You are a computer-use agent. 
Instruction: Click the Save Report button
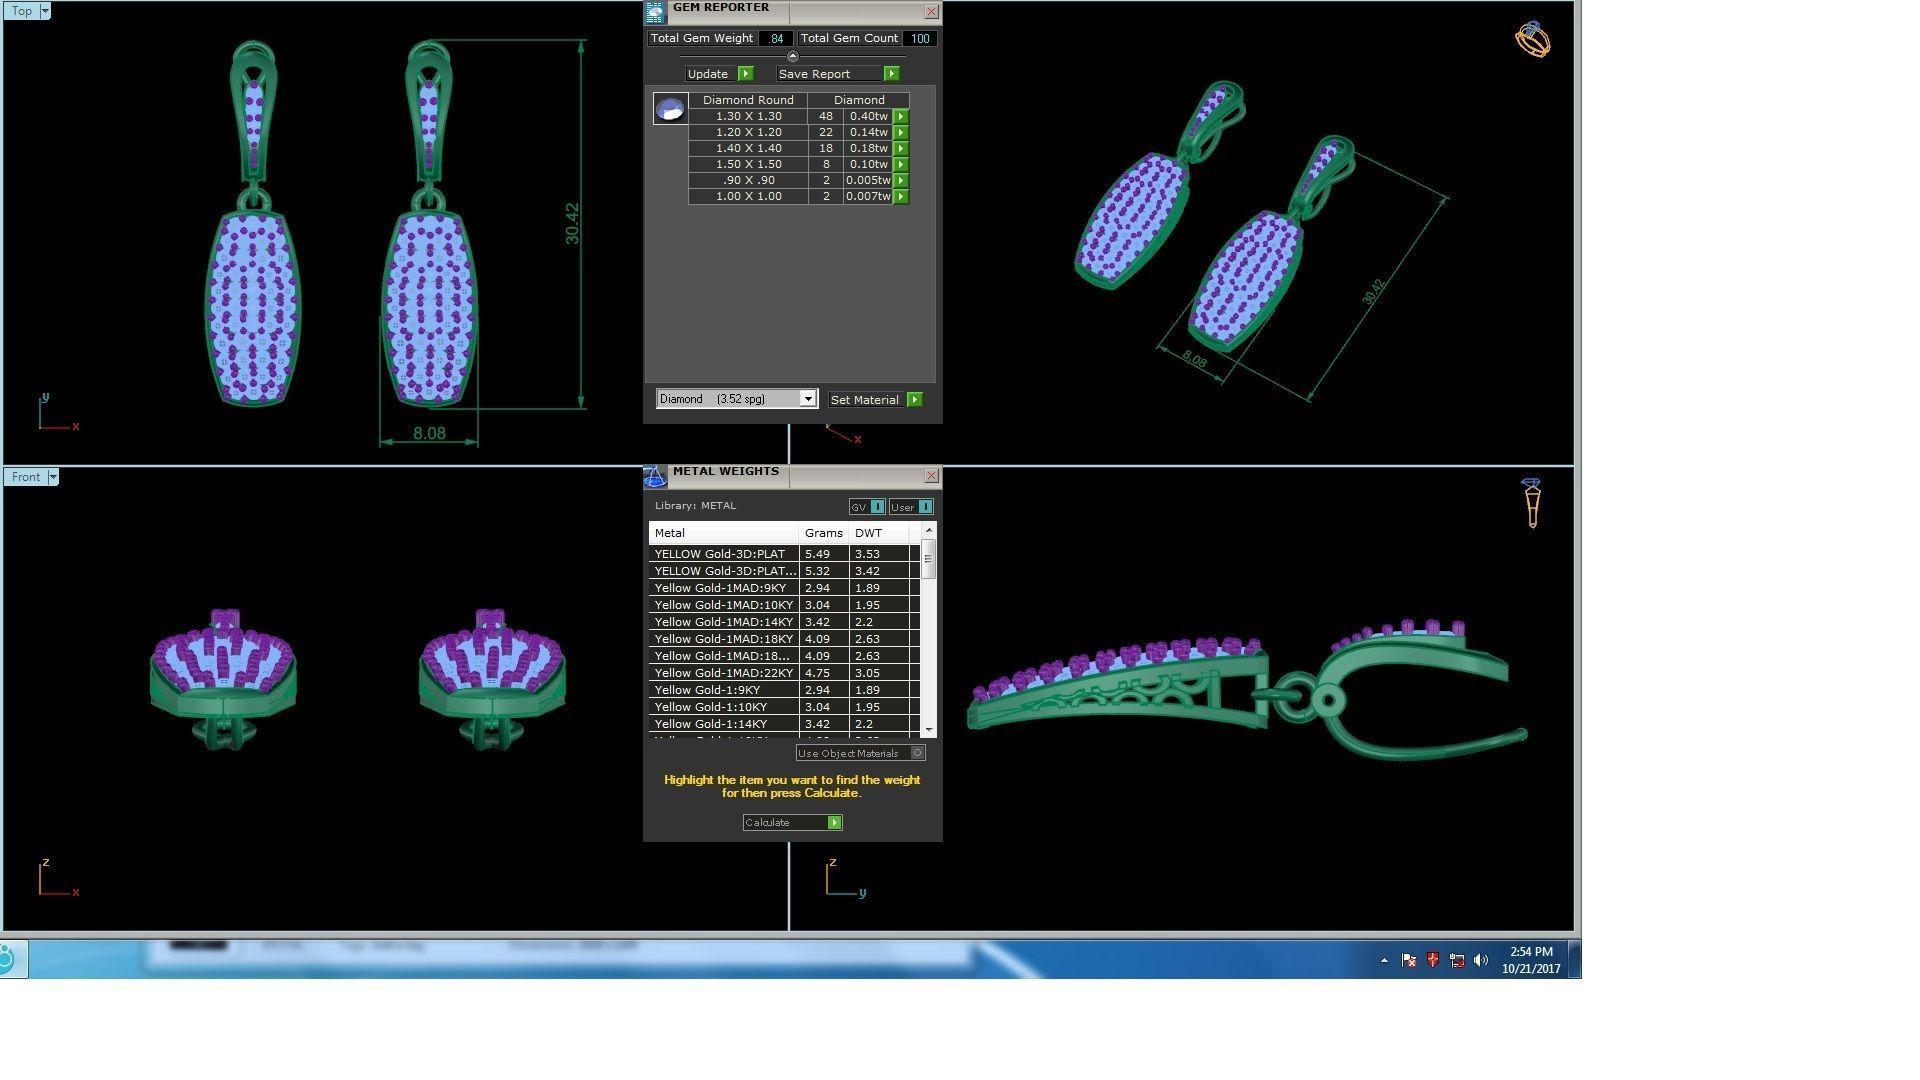click(838, 74)
